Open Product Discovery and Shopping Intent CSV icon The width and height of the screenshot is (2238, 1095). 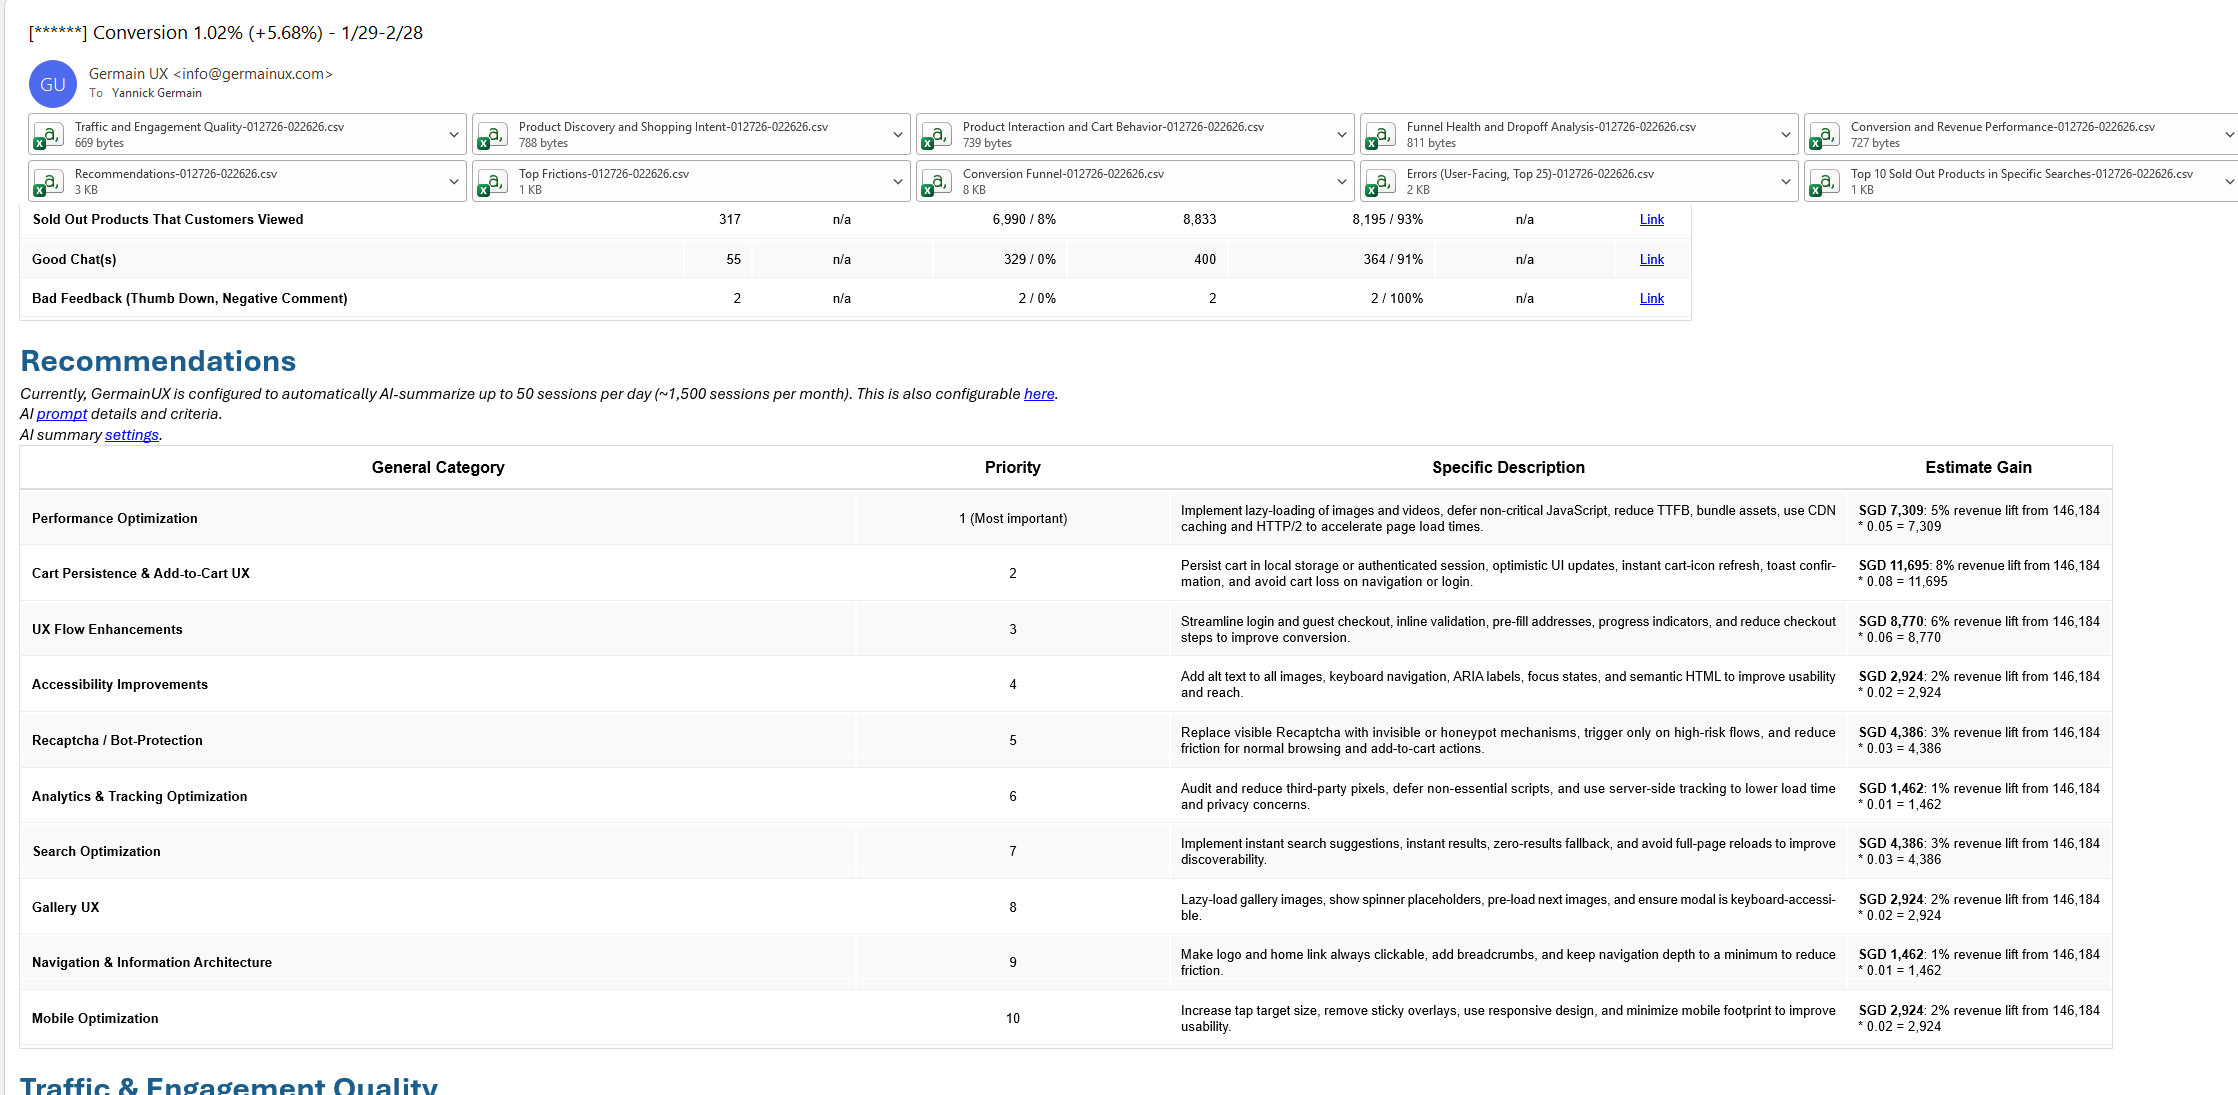coord(492,135)
